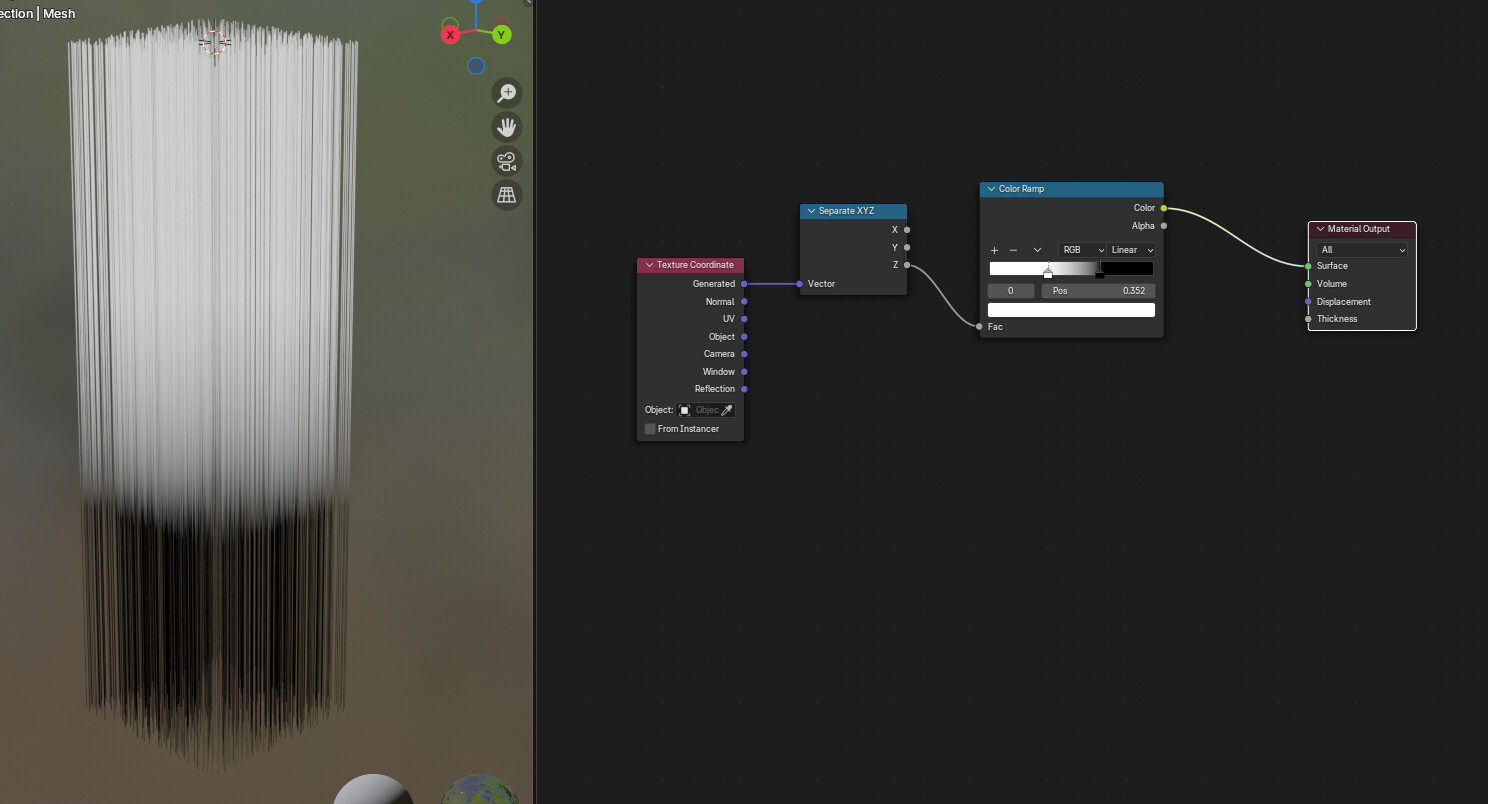Click the Color output socket on Color Ramp
1488x804 pixels.
coord(1163,208)
